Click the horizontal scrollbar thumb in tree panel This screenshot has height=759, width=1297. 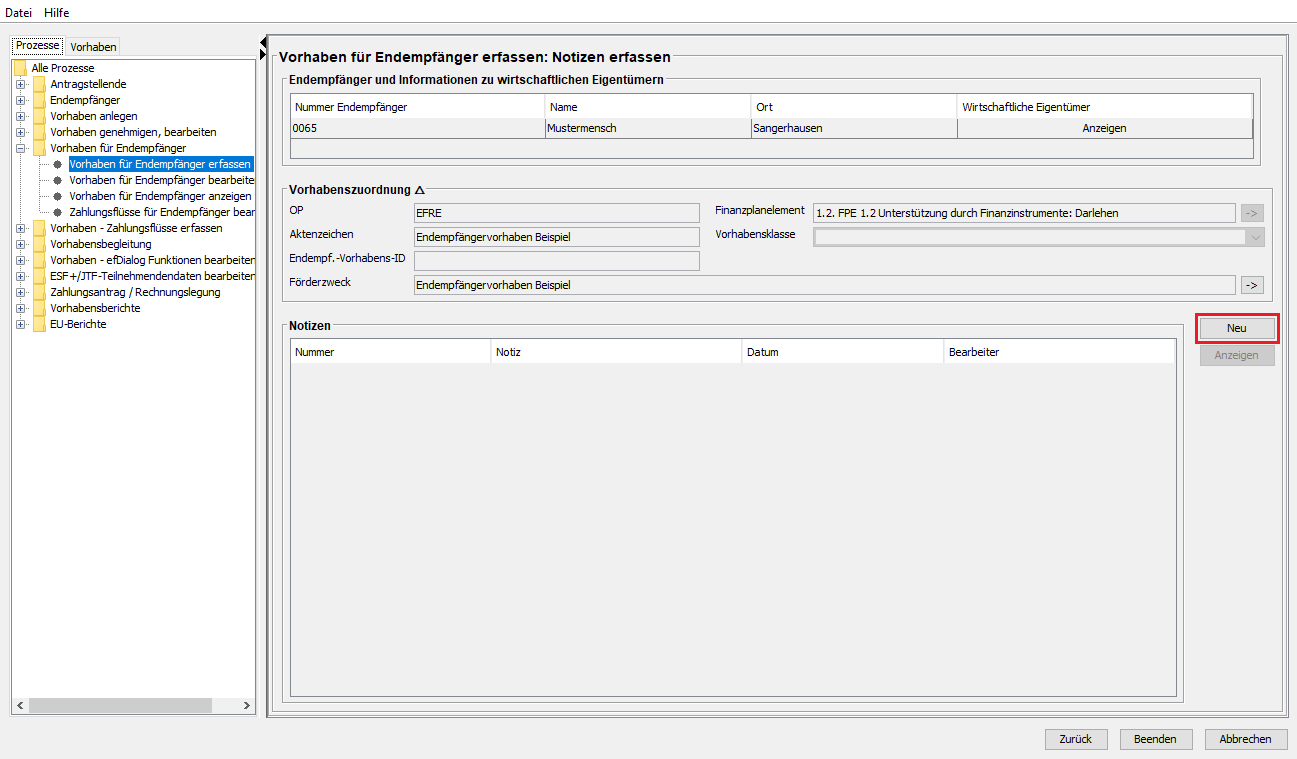pos(121,705)
